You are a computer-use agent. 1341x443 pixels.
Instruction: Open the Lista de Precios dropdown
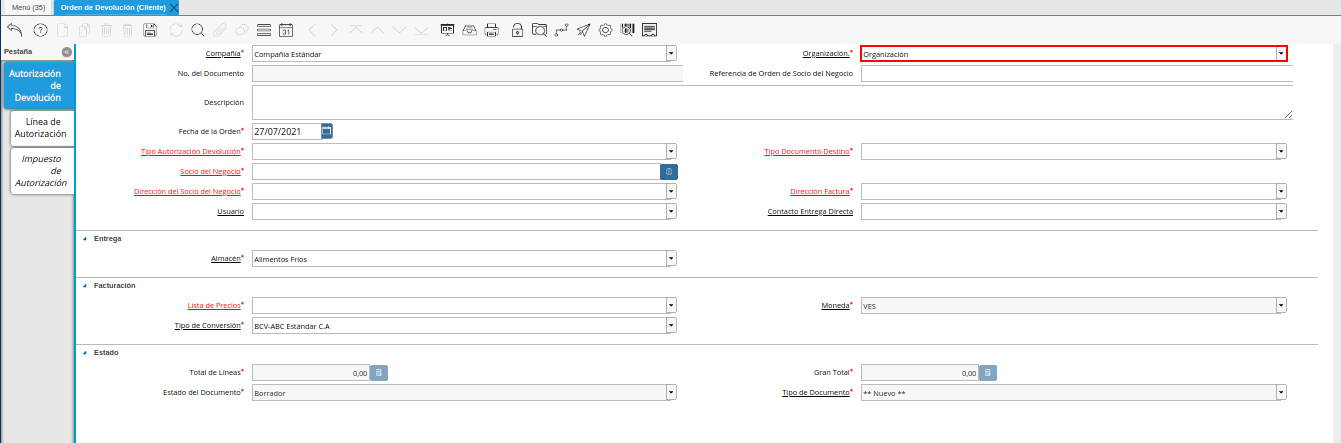(x=671, y=305)
